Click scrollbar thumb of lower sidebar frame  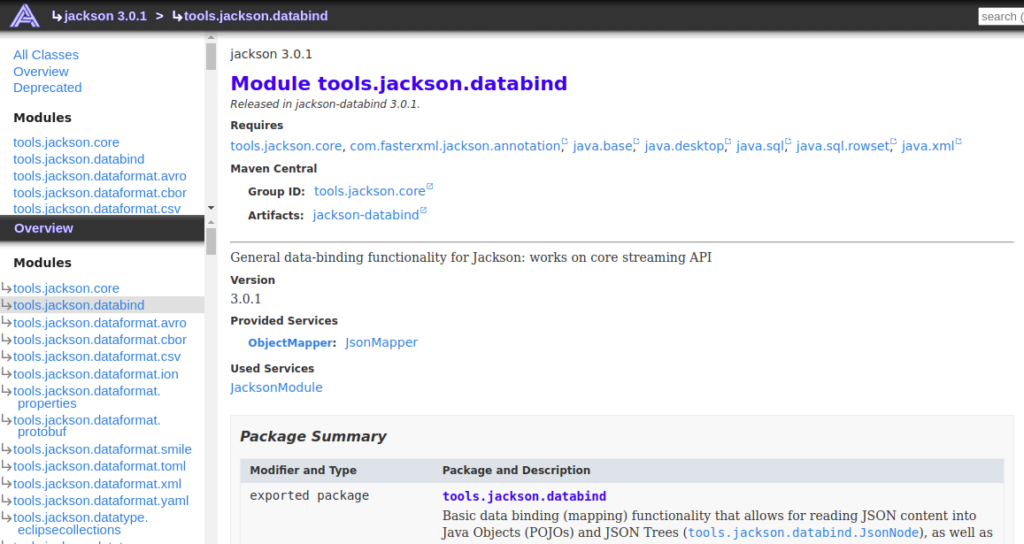211,242
